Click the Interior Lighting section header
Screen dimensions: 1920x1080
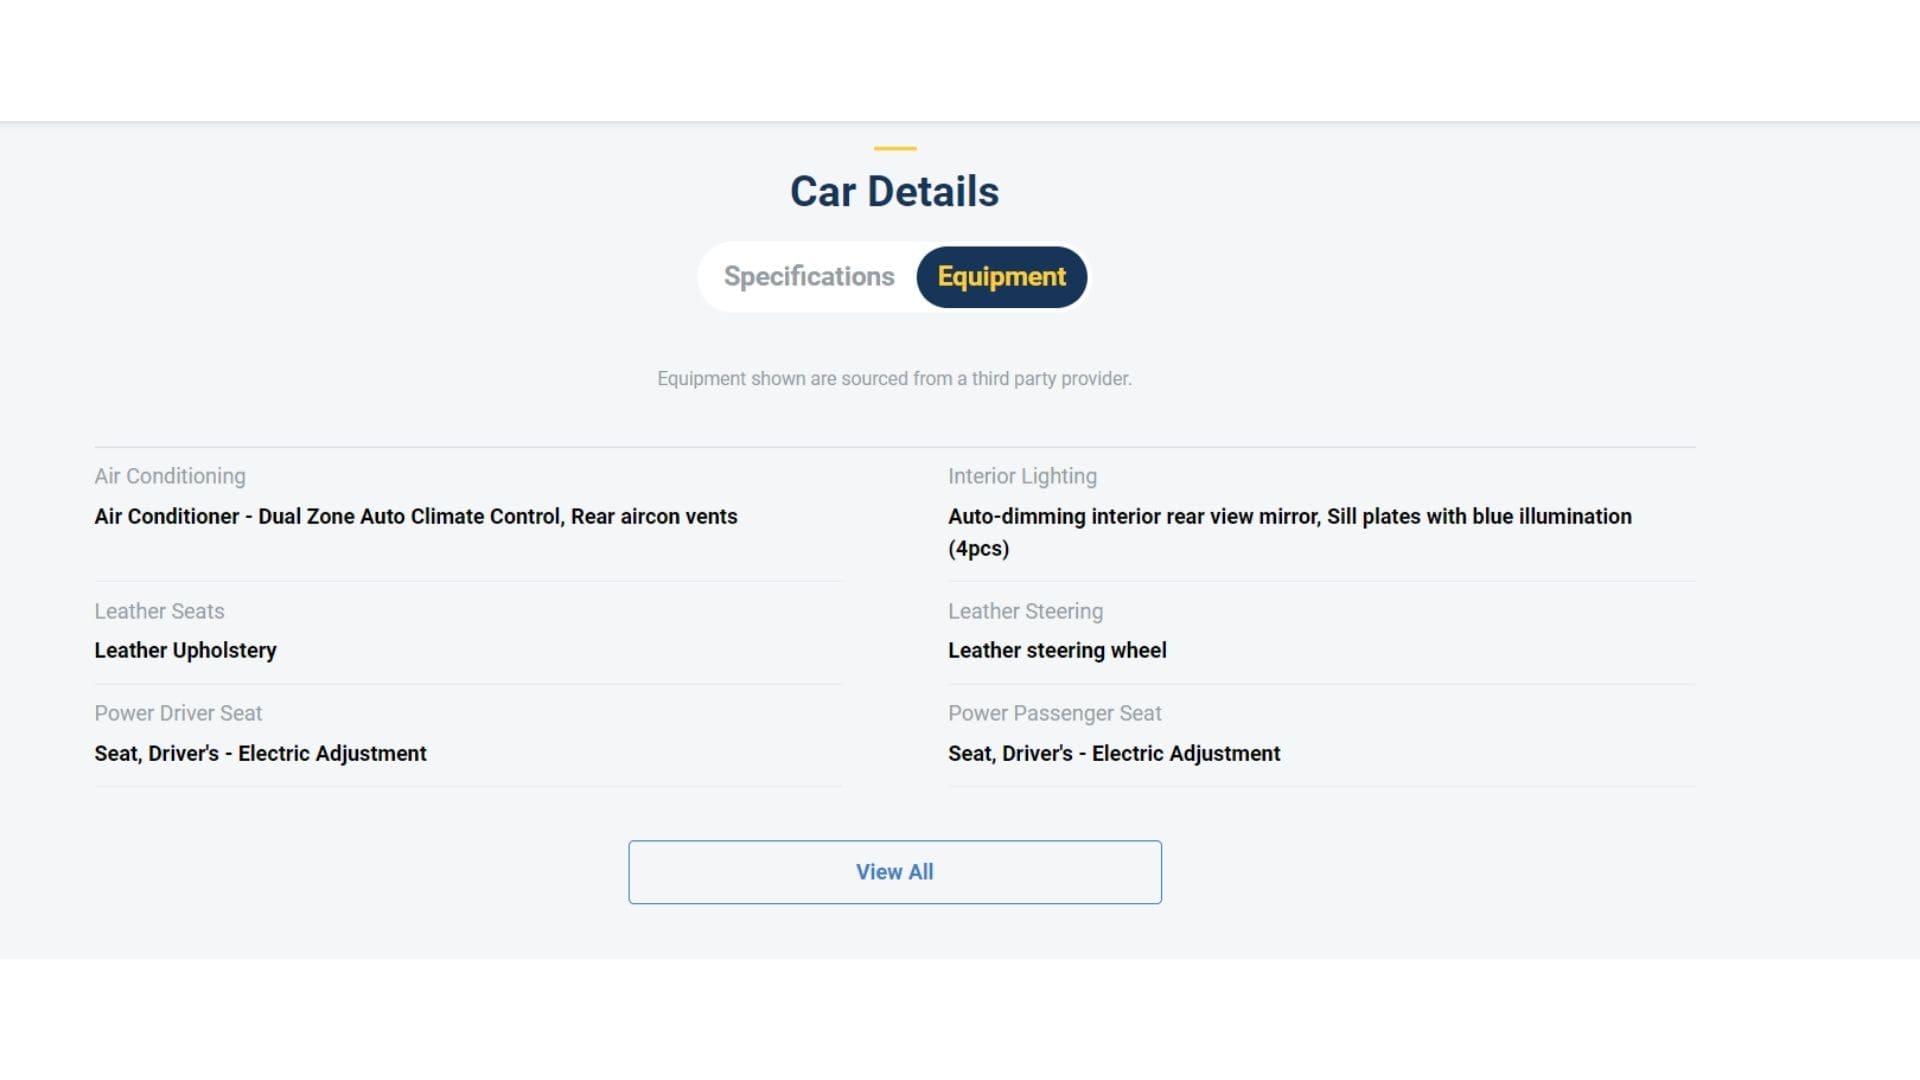1022,476
